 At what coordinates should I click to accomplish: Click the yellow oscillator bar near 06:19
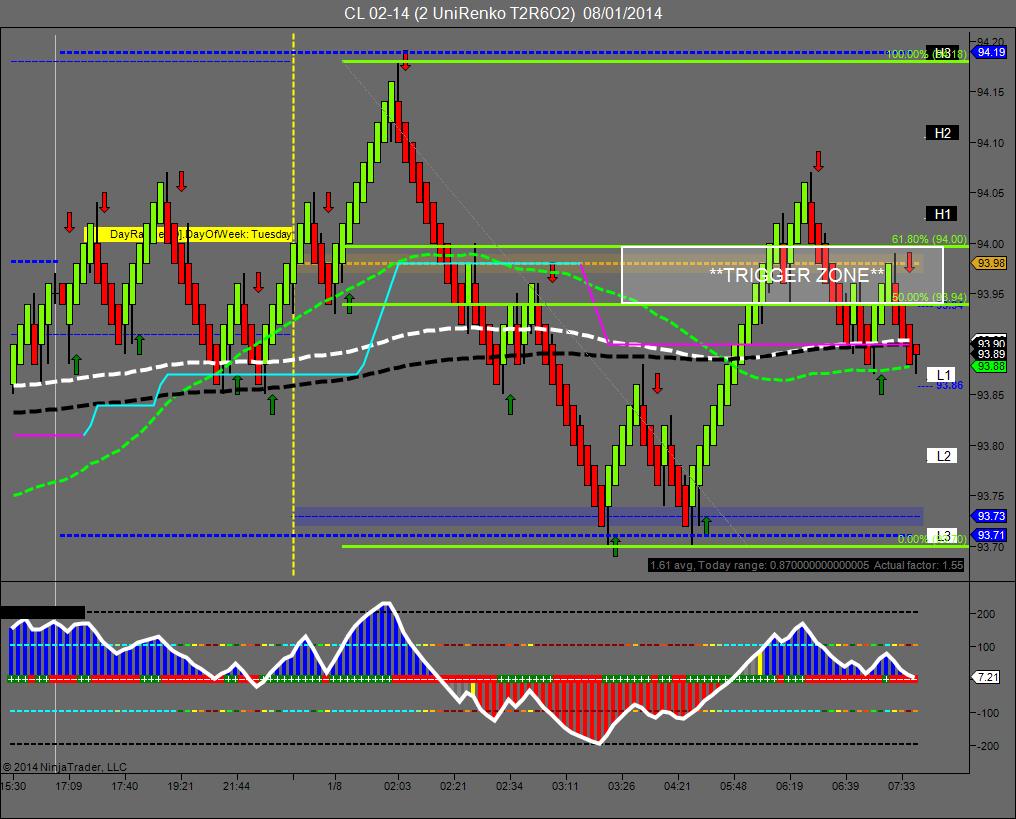click(760, 664)
